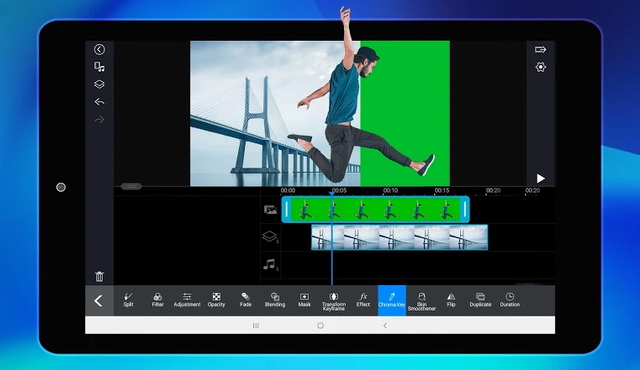Delete the selected clip with trash icon

coord(99,277)
